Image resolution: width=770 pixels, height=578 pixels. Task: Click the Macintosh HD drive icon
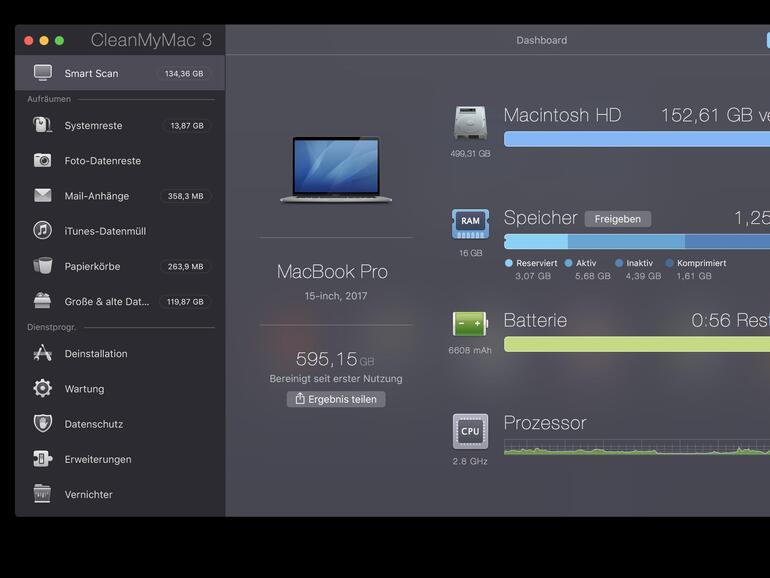(470, 123)
